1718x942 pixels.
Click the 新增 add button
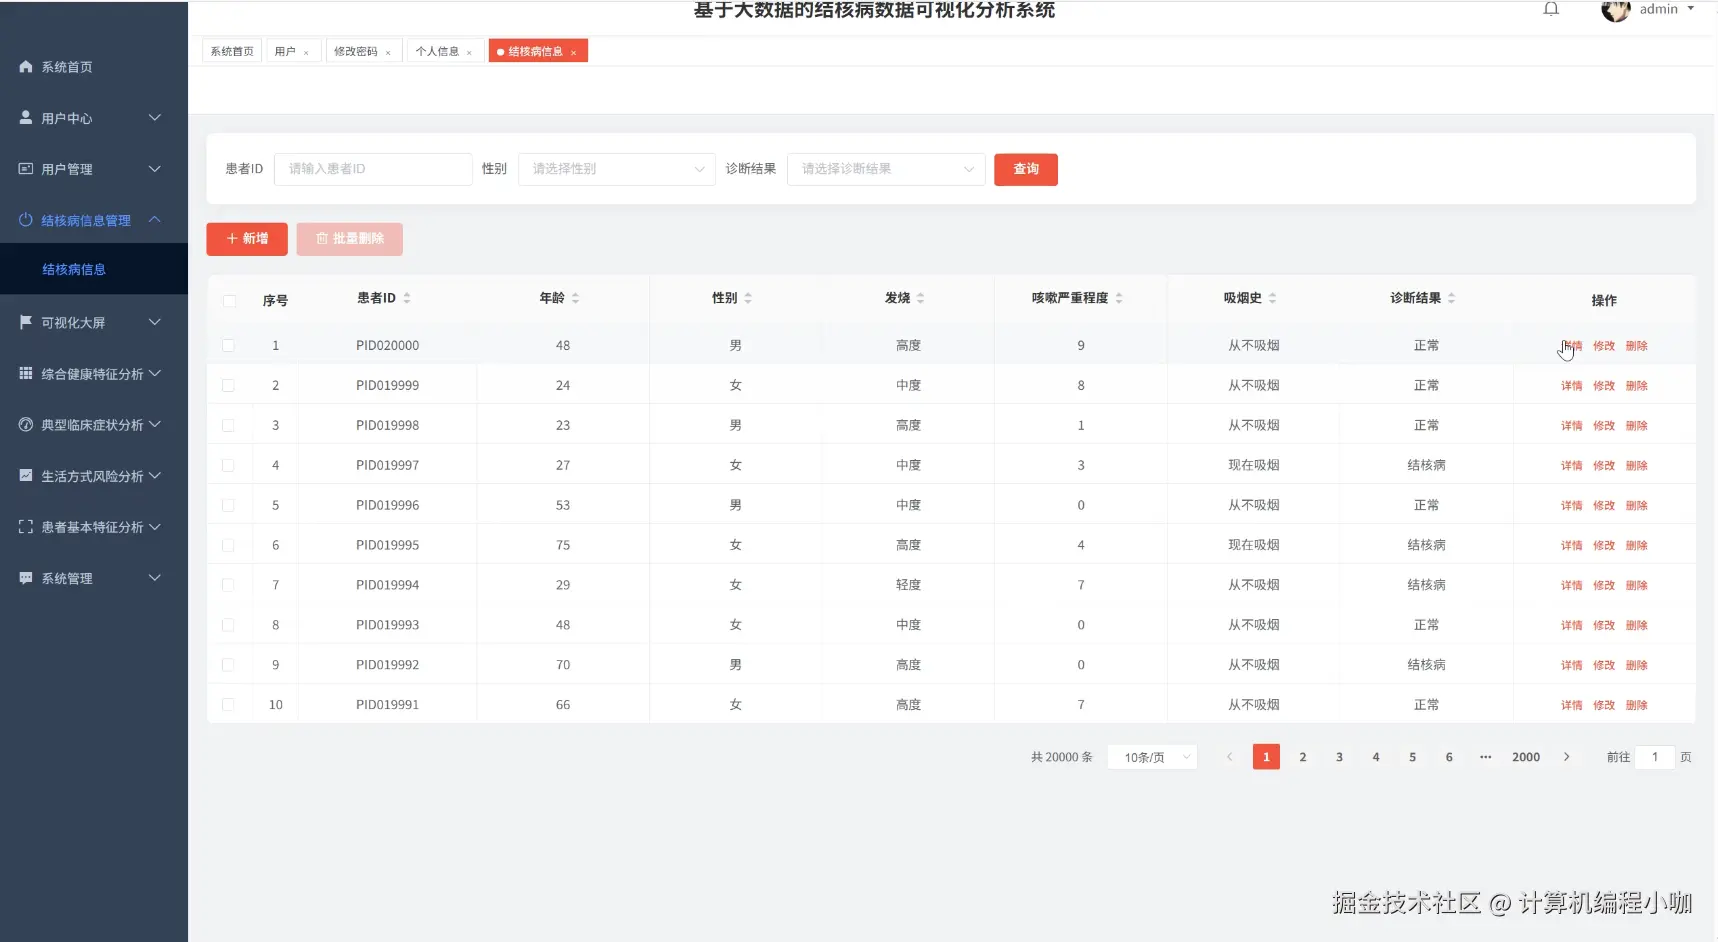(x=247, y=239)
